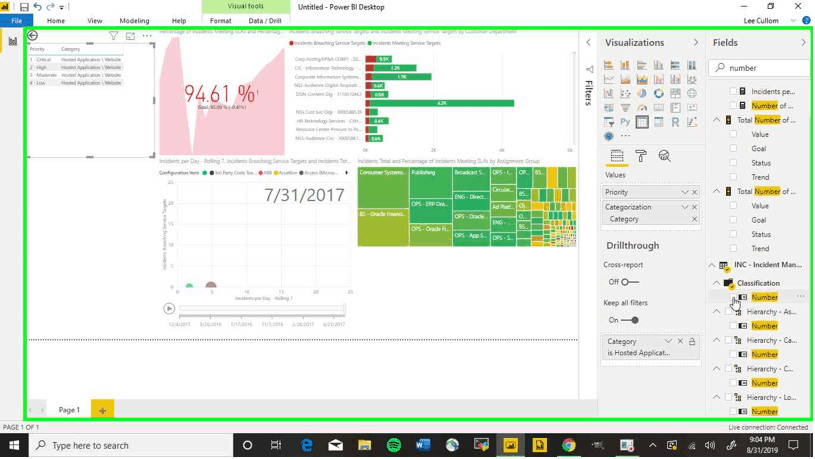Open the Modeling ribbon tab

click(x=134, y=20)
